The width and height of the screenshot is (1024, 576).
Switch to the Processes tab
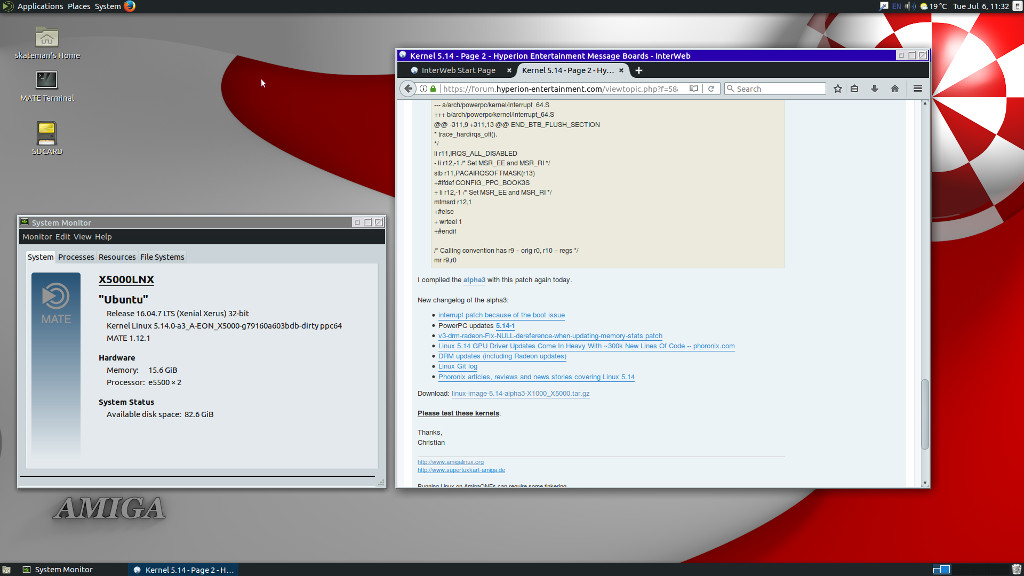tap(76, 257)
